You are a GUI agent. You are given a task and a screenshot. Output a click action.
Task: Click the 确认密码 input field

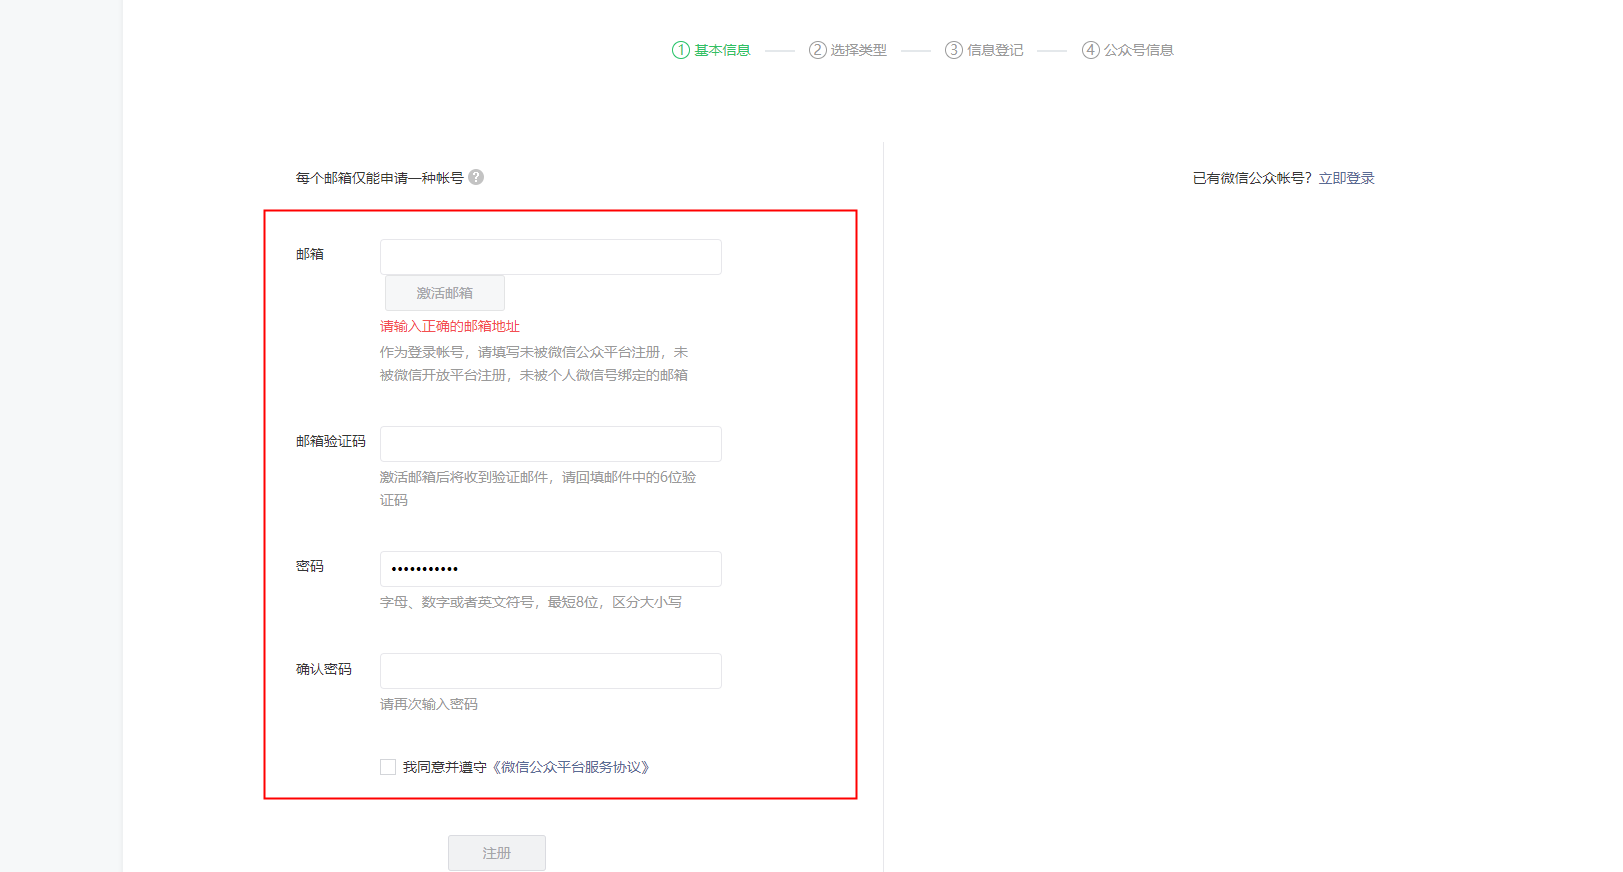pos(551,671)
